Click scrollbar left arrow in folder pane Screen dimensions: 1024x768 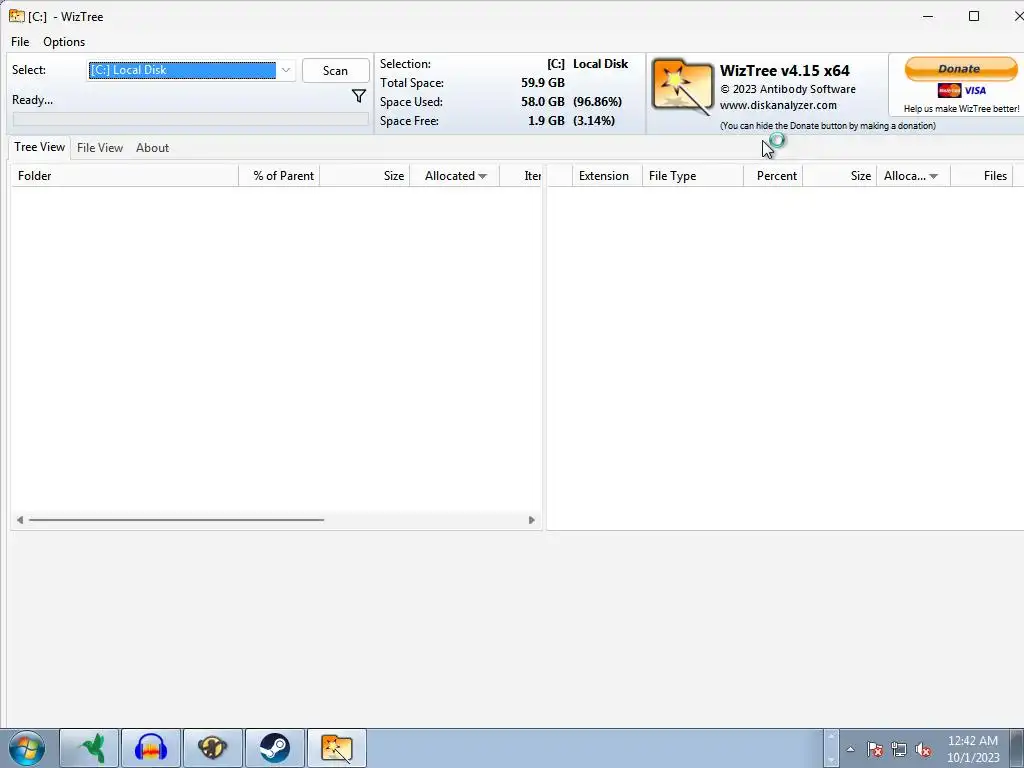(20, 520)
